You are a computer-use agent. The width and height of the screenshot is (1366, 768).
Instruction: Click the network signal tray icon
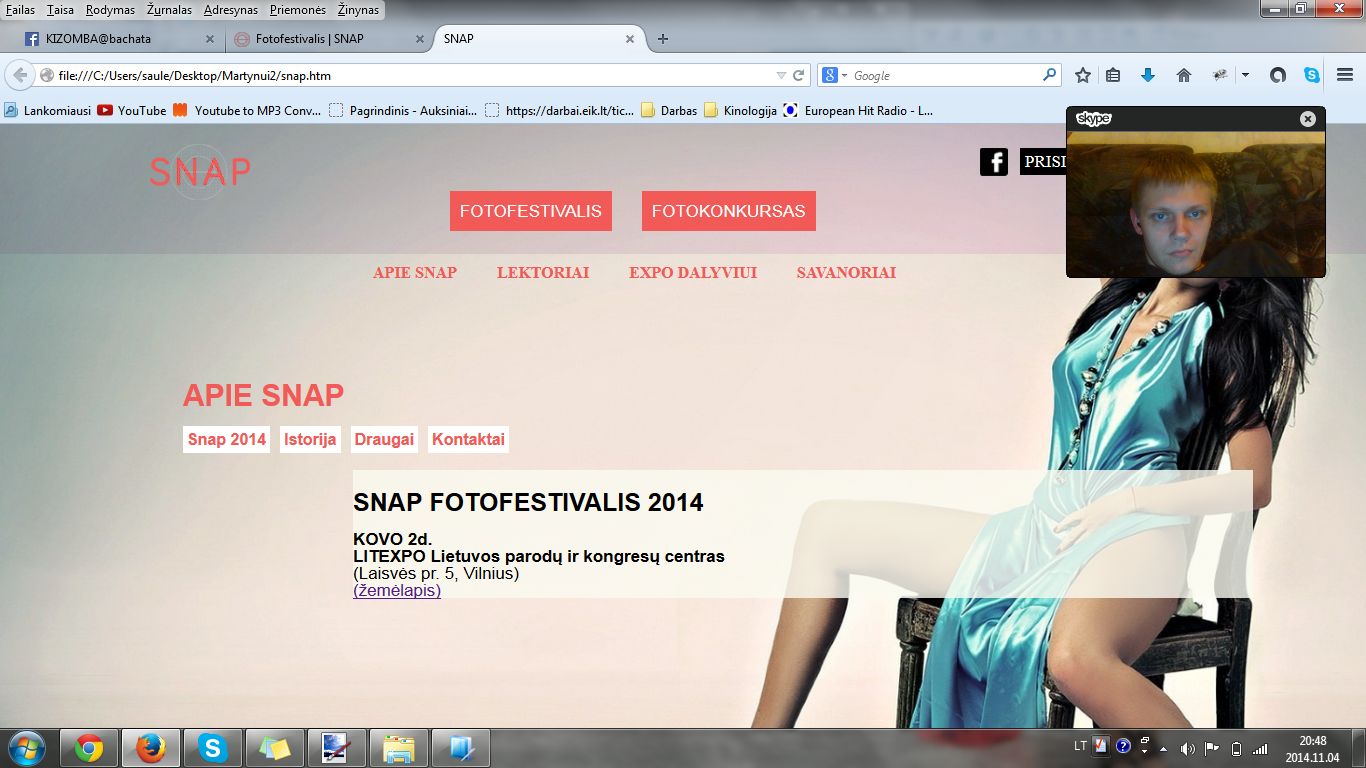(x=1260, y=748)
